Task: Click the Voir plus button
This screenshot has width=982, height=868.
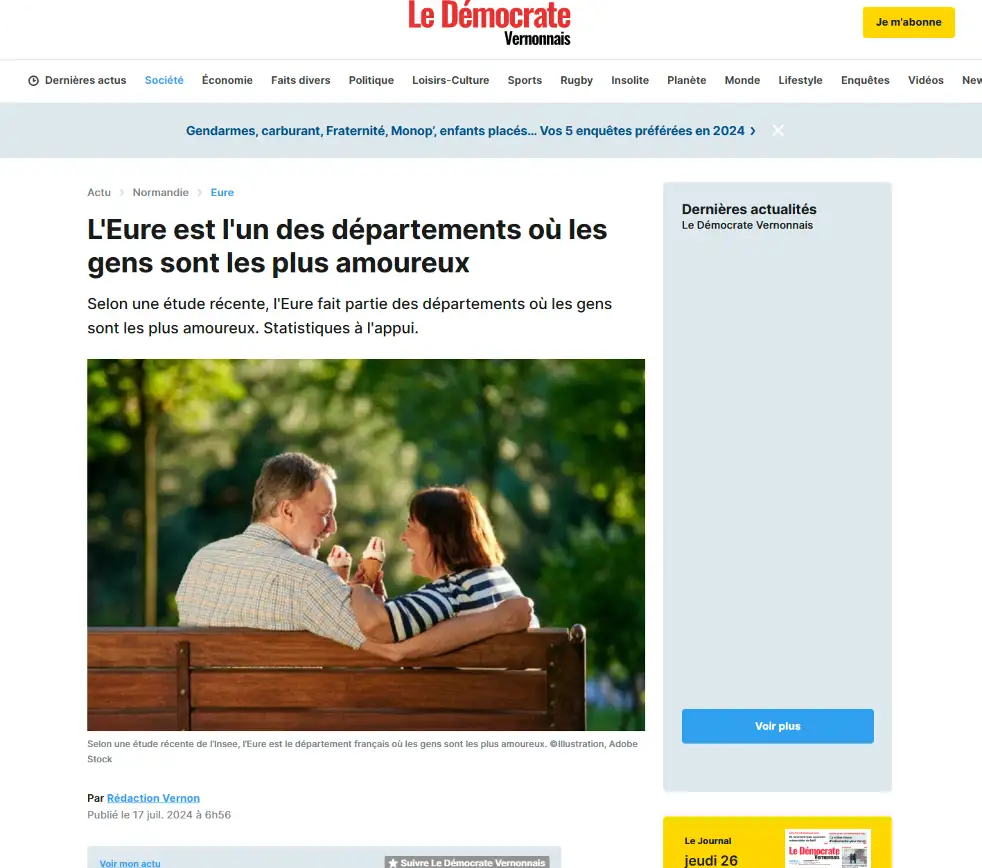Action: tap(777, 726)
